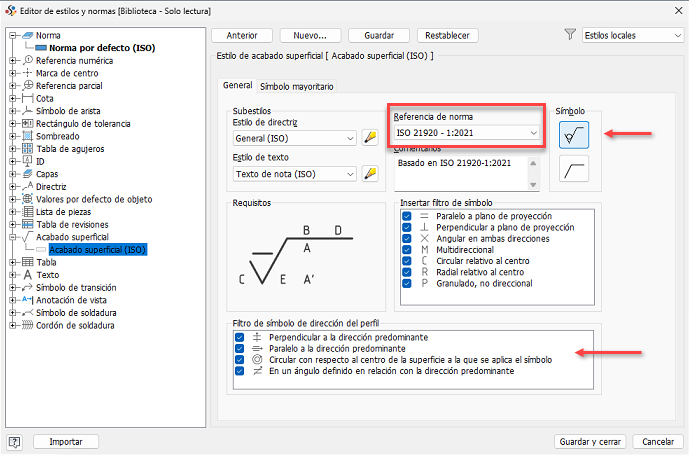The image size is (689, 455).
Task: Click the Guardar button
Action: click(x=379, y=36)
